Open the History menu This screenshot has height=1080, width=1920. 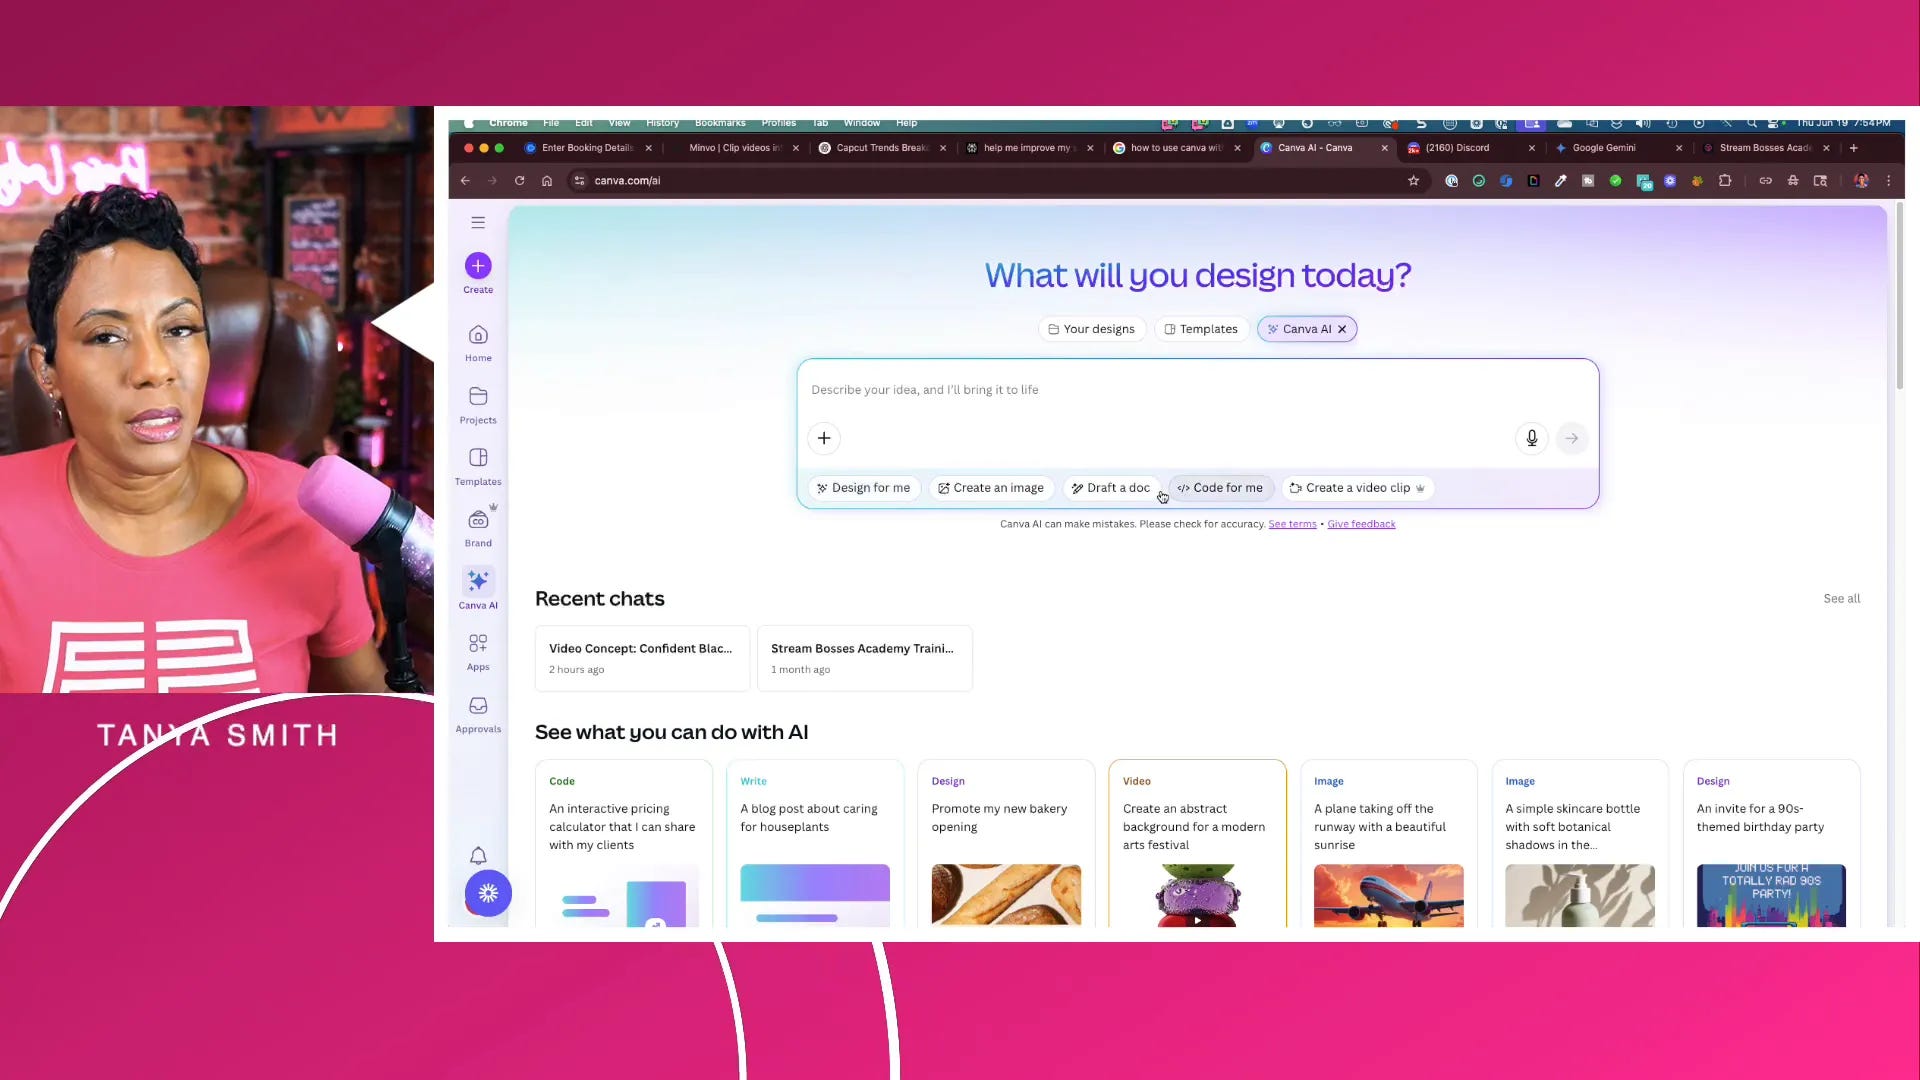tap(662, 123)
